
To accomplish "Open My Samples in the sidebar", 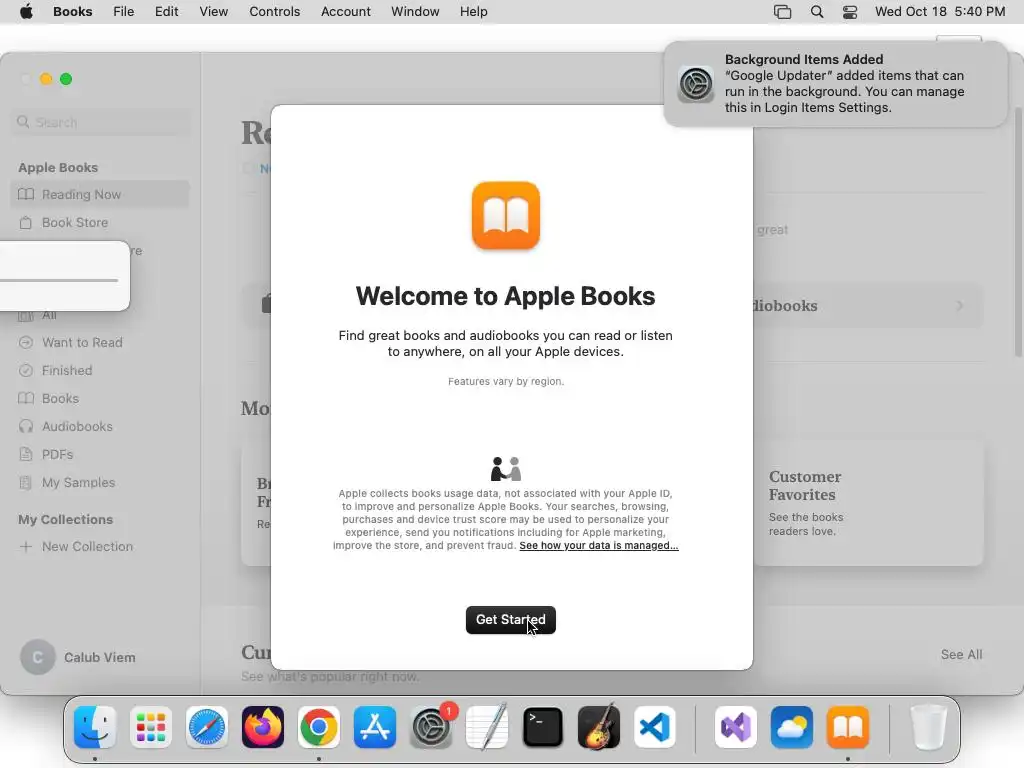I will [x=78, y=483].
